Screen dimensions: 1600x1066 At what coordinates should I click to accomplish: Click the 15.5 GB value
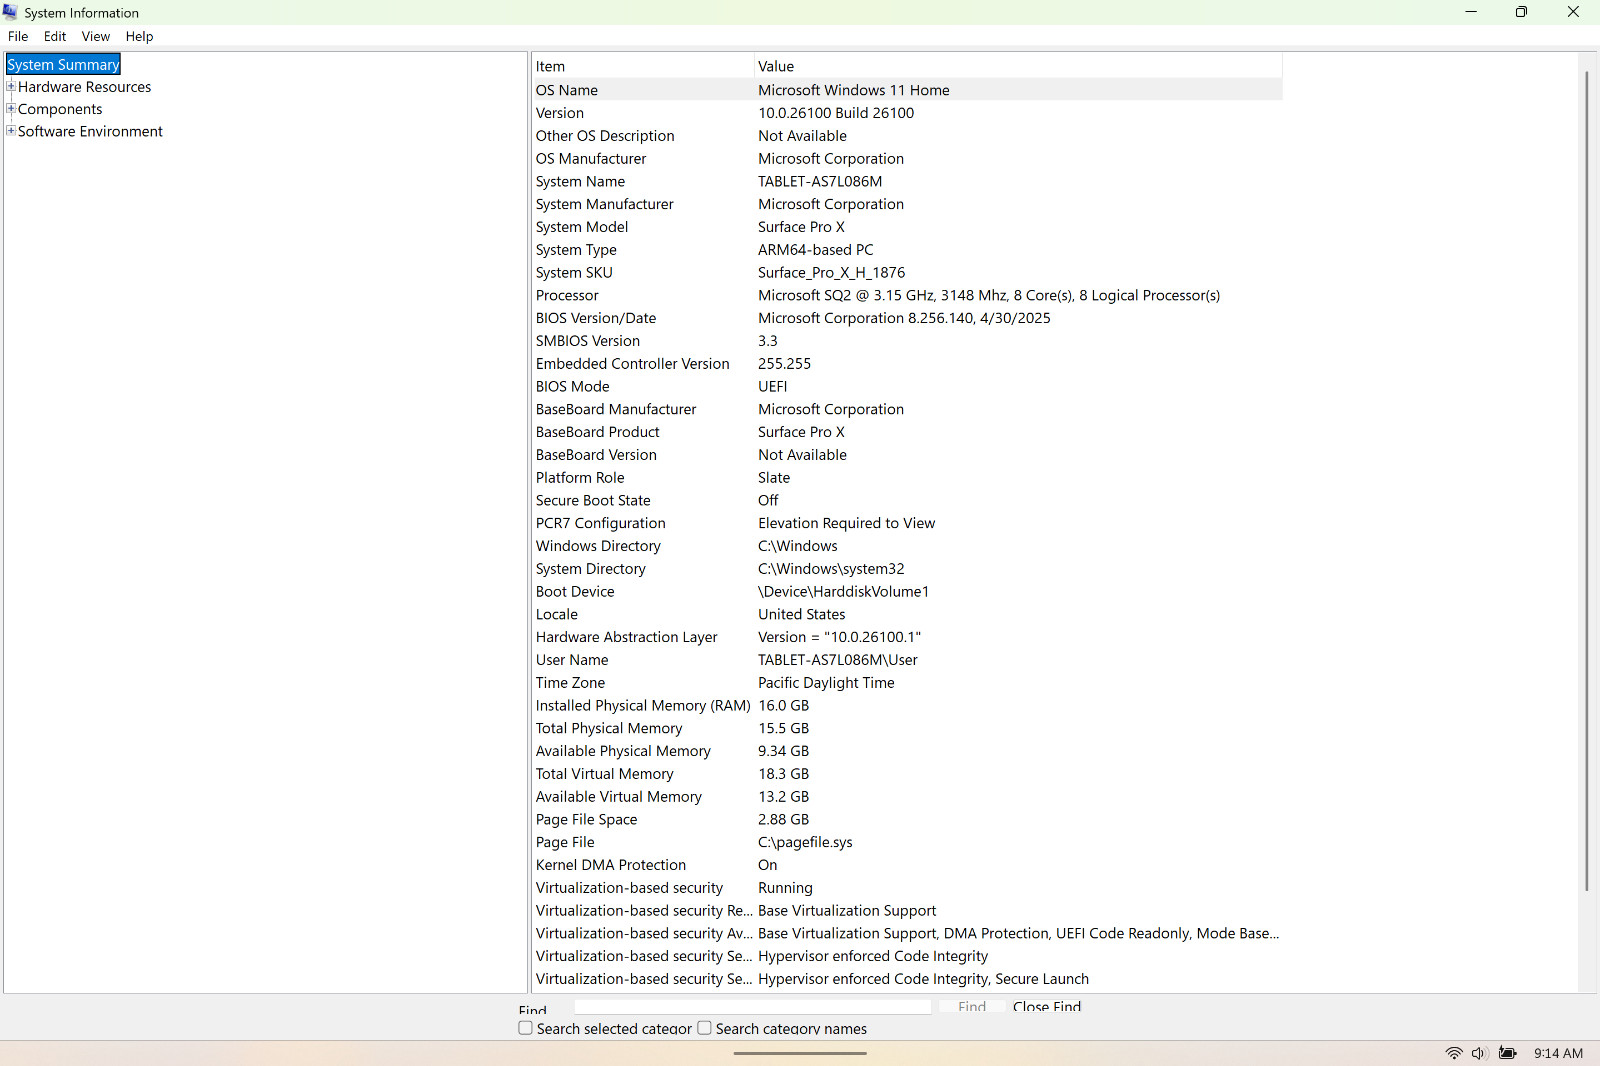coord(783,728)
